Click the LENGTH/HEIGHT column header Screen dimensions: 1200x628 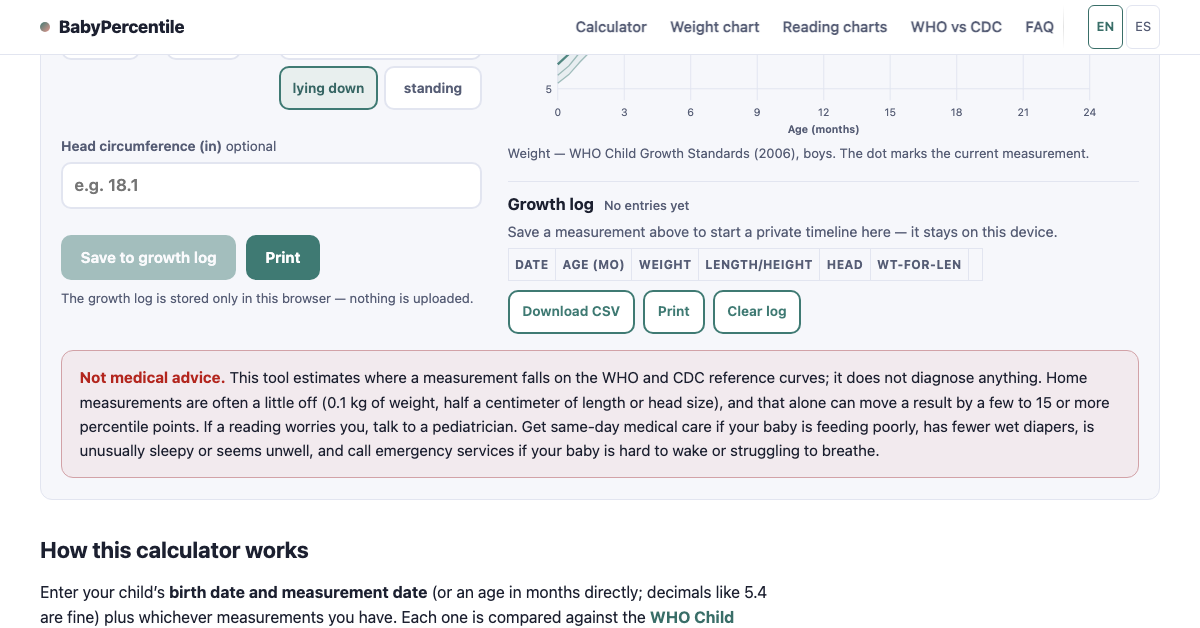click(759, 265)
